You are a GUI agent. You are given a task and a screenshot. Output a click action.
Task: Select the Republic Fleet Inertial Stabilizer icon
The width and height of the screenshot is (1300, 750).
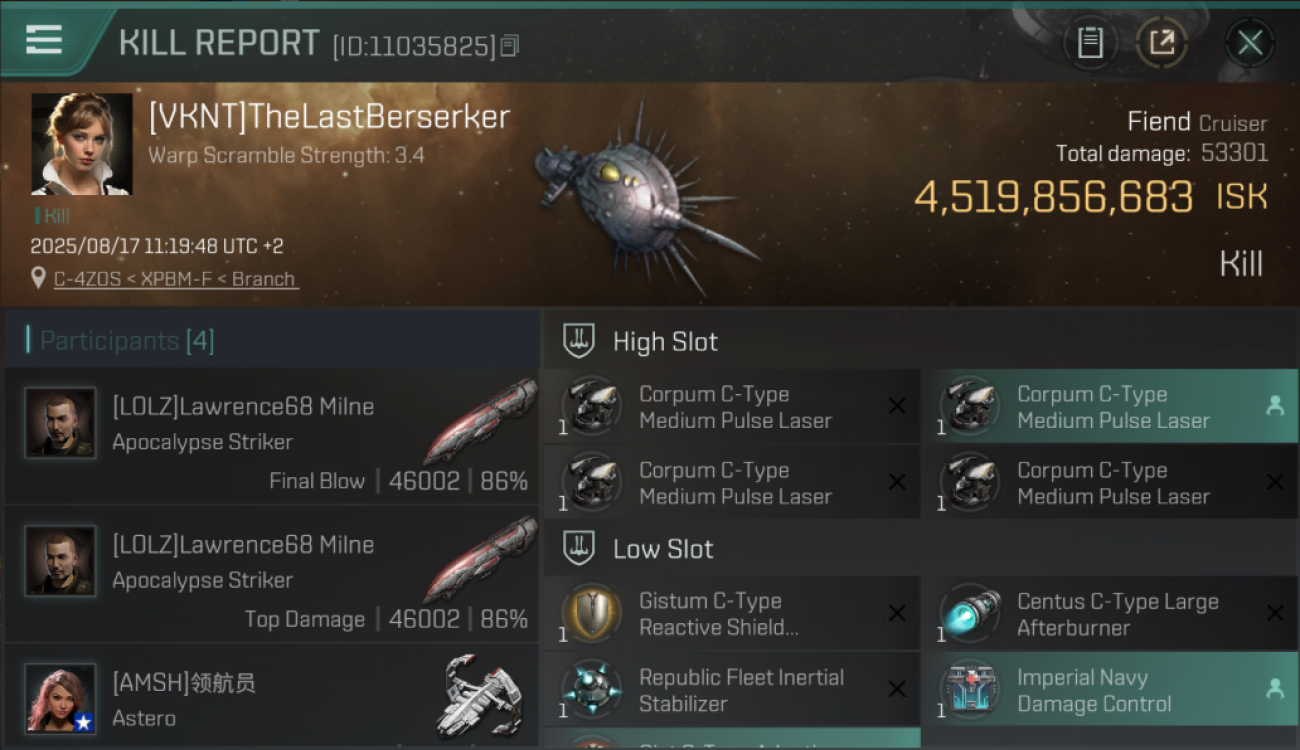click(x=592, y=689)
